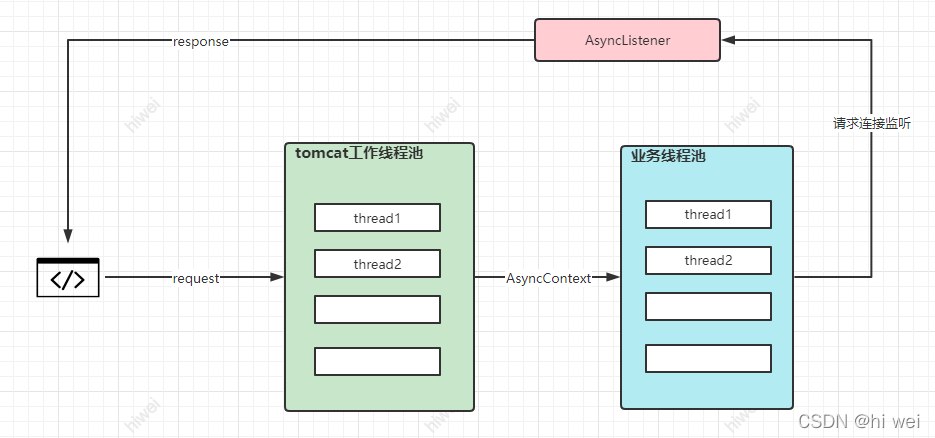Select thread1 in the tomcat thread pool

377,217
